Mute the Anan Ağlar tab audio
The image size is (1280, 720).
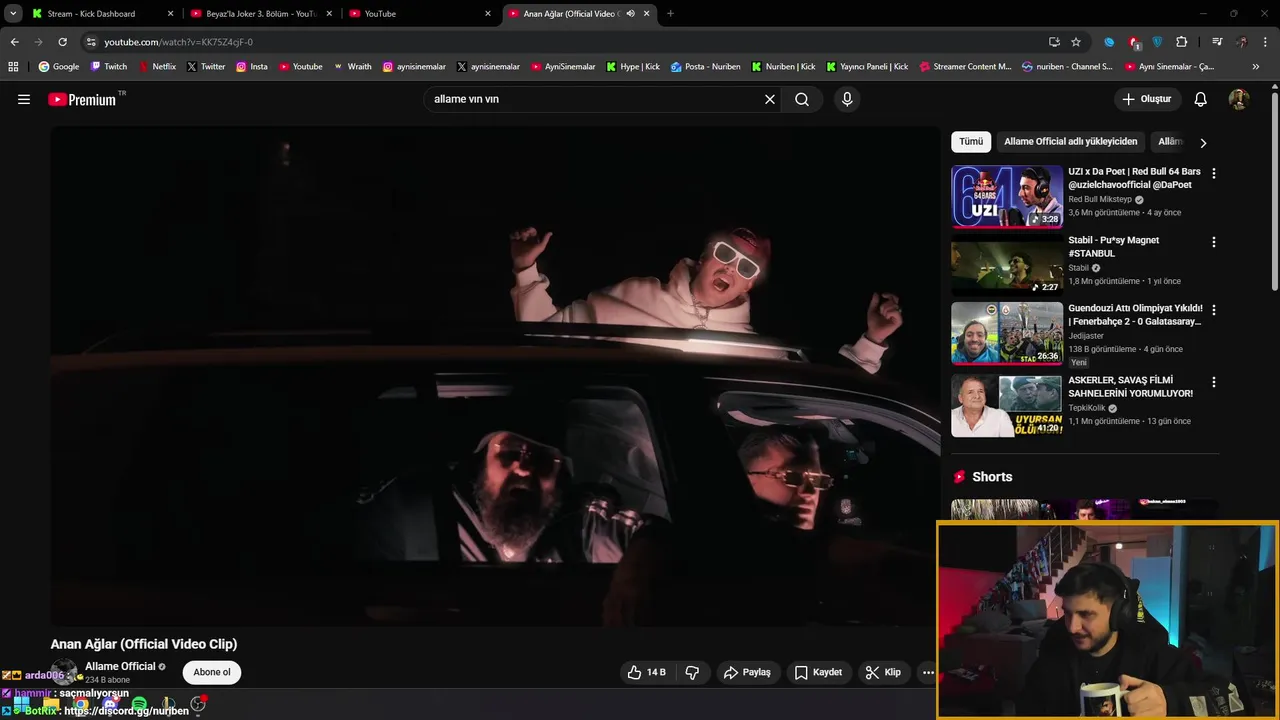coord(630,14)
